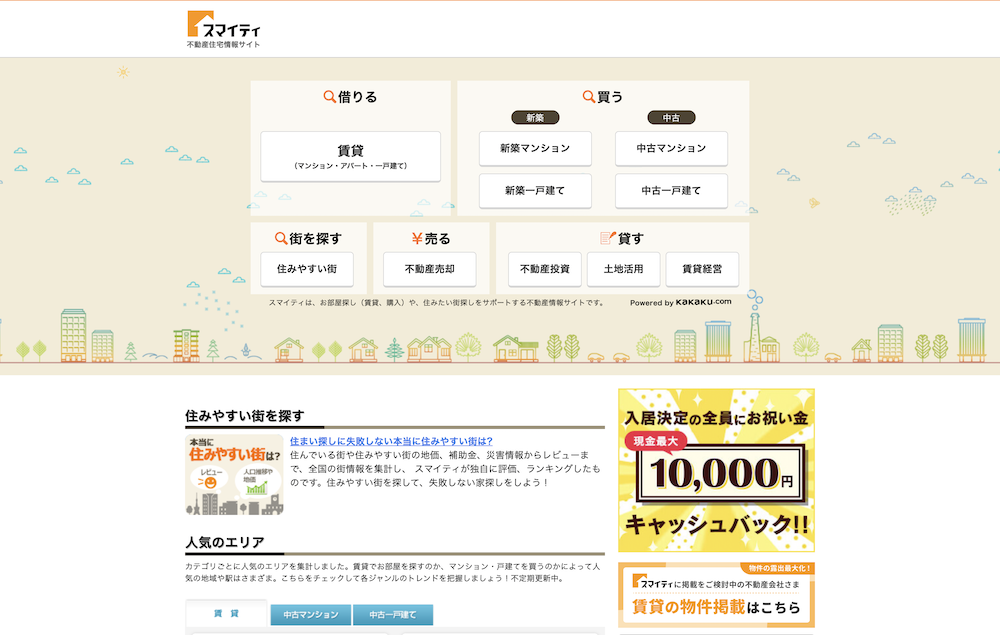This screenshot has height=635, width=1000.
Task: Click the 土地活用 button
Action: 622,269
